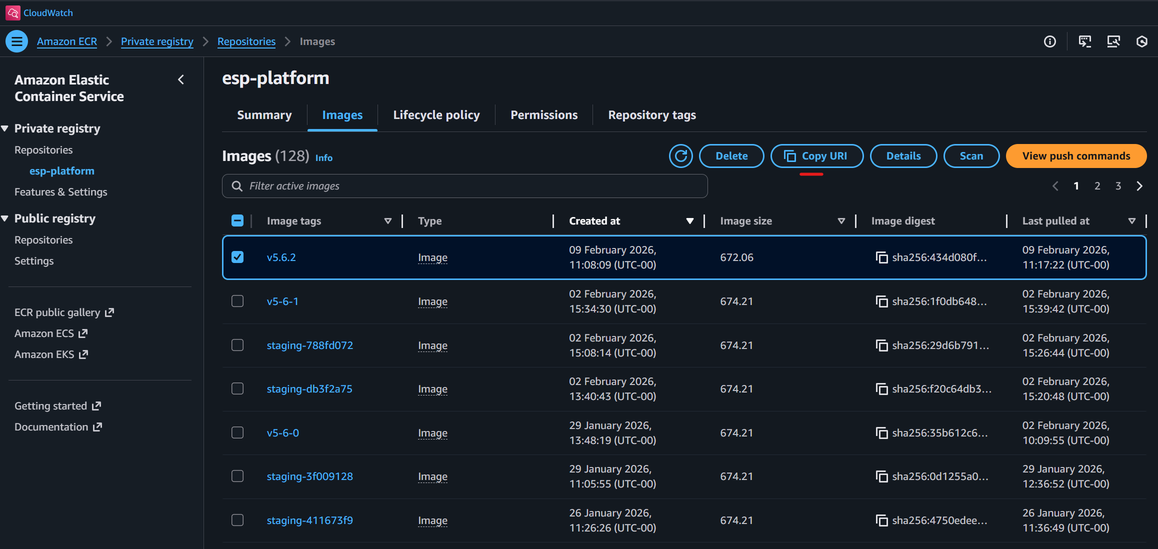Screen dimensions: 1158x549
Task: Click the CloudWatch service icon
Action: tap(13, 13)
